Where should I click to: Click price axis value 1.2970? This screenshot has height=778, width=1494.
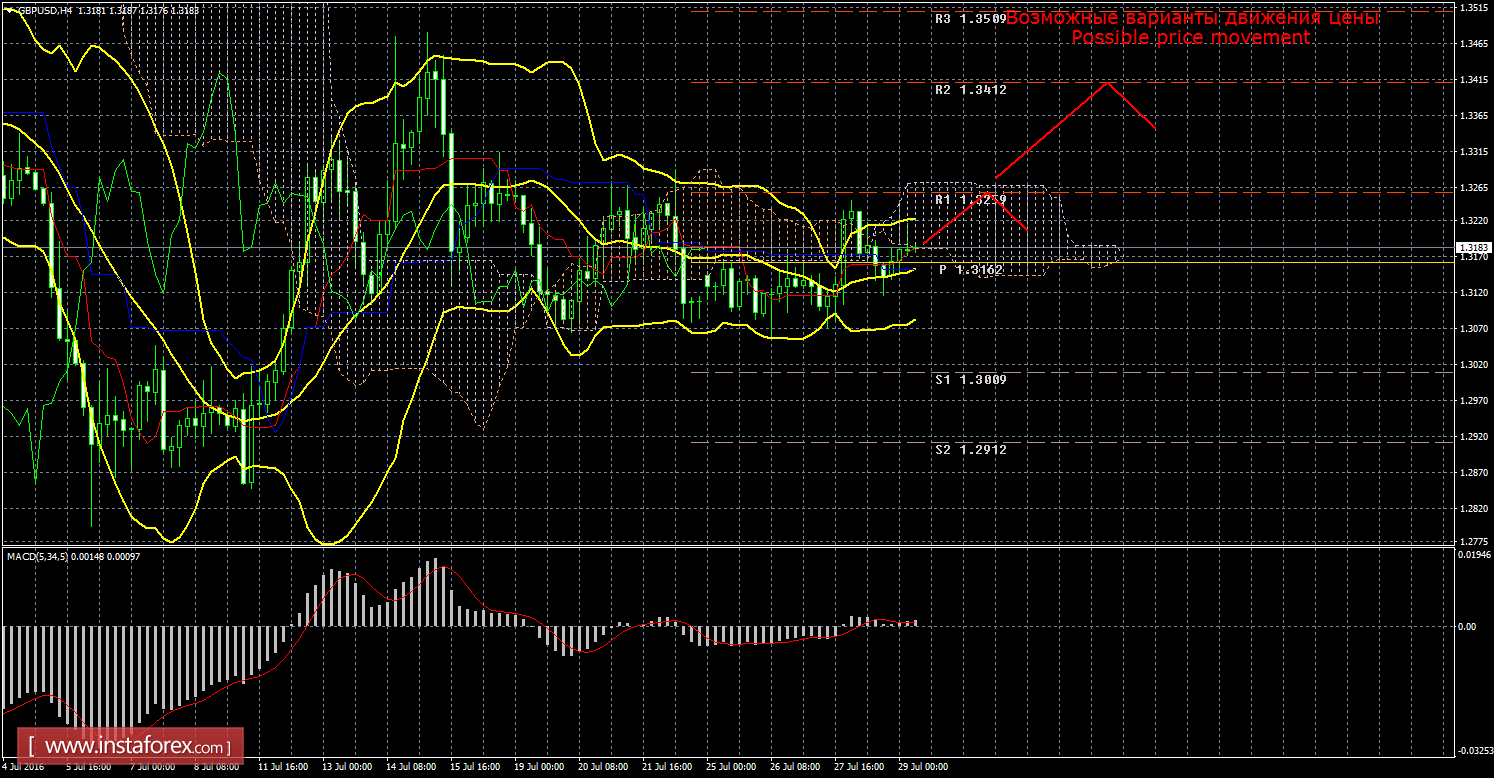pyautogui.click(x=1473, y=401)
